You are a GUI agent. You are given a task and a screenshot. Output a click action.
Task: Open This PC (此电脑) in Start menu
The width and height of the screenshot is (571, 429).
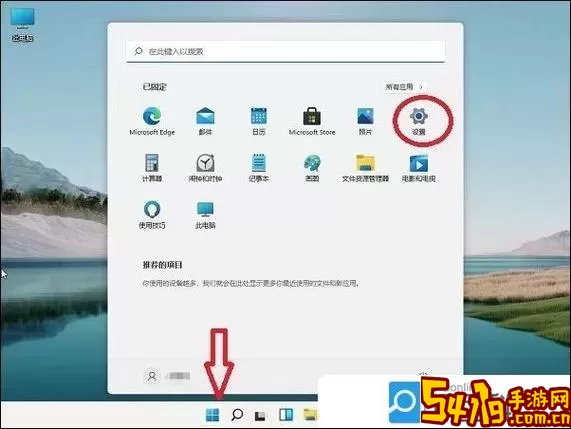point(205,215)
